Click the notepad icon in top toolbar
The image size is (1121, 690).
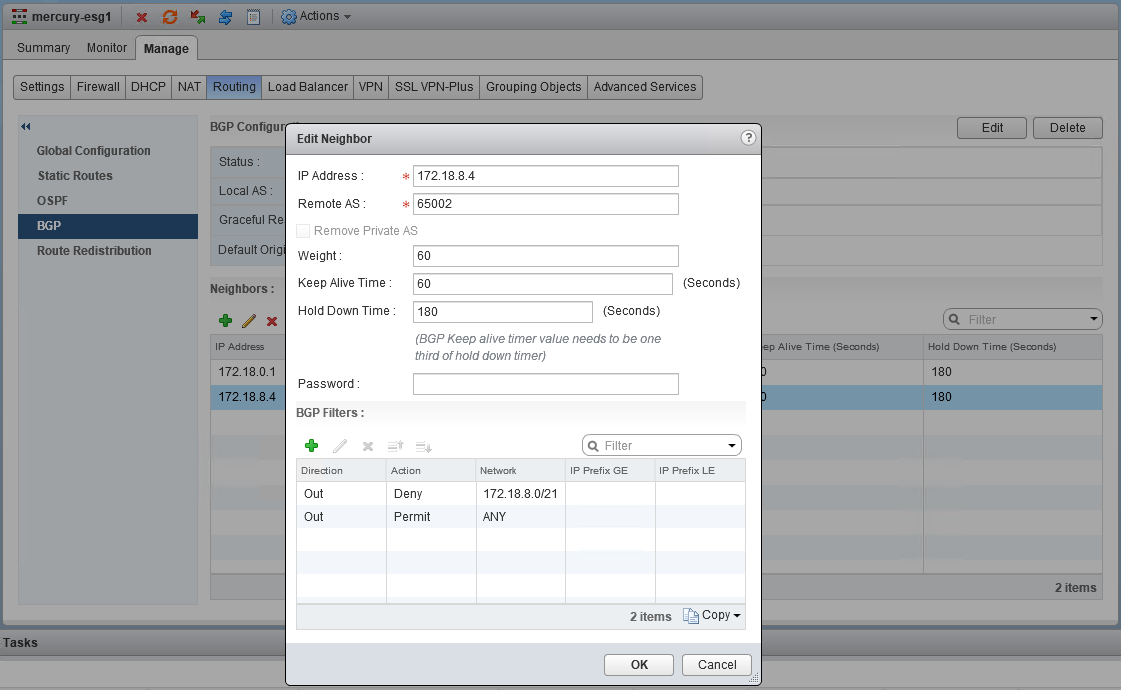[253, 17]
